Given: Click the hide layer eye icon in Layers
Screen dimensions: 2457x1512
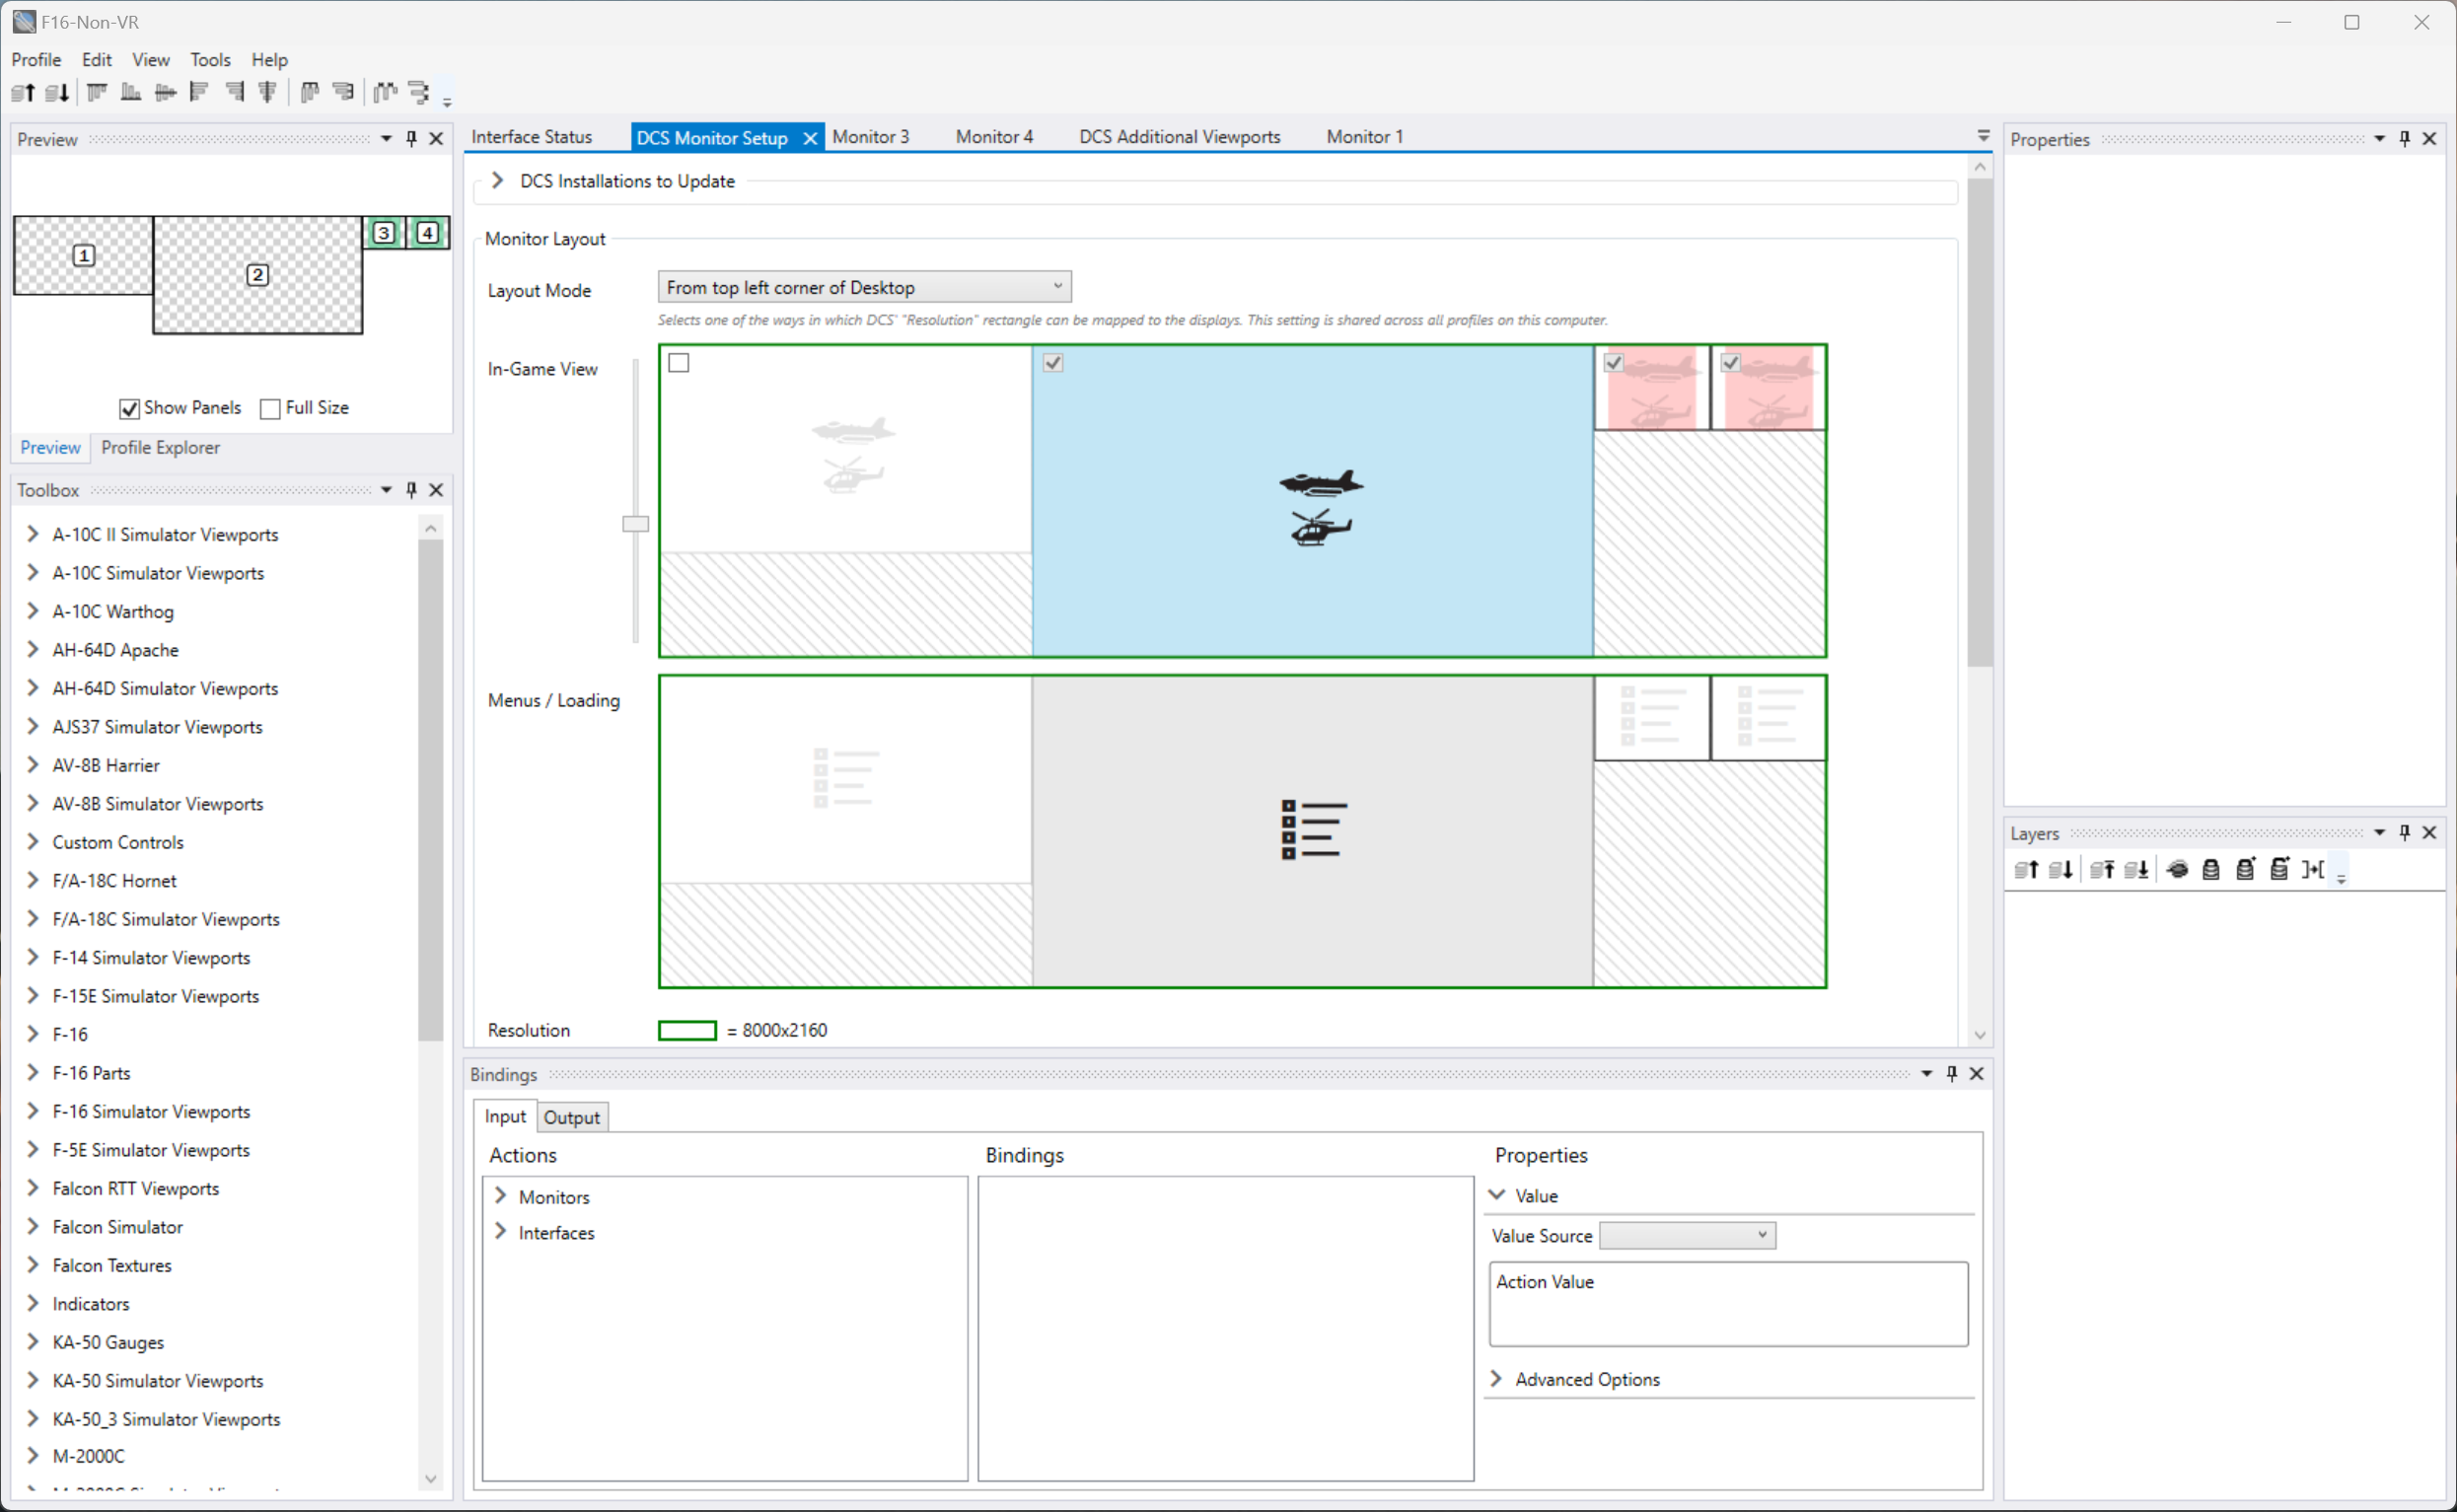Looking at the screenshot, I should (2177, 870).
